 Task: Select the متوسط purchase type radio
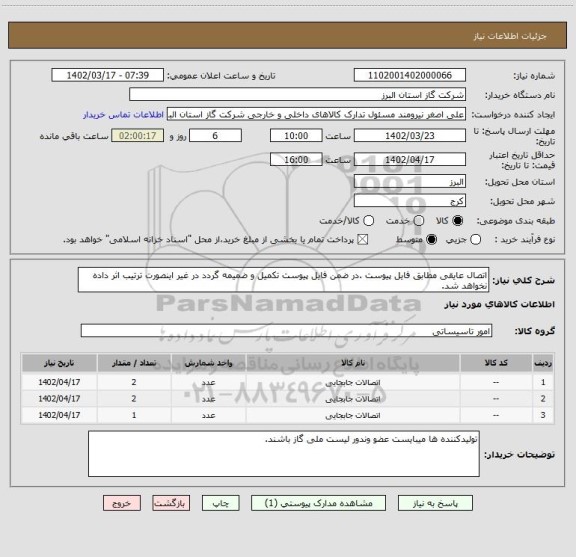tap(431, 240)
